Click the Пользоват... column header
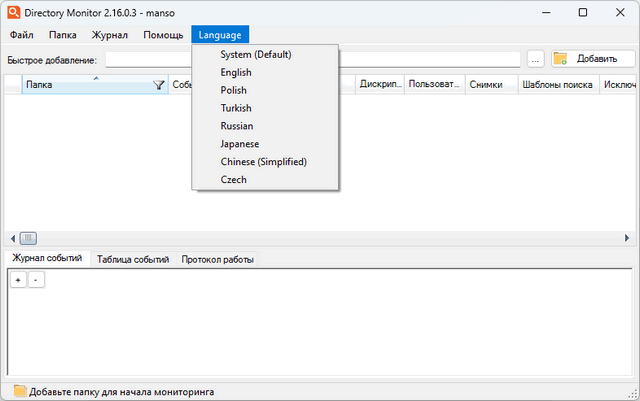The image size is (640, 401). pos(435,85)
